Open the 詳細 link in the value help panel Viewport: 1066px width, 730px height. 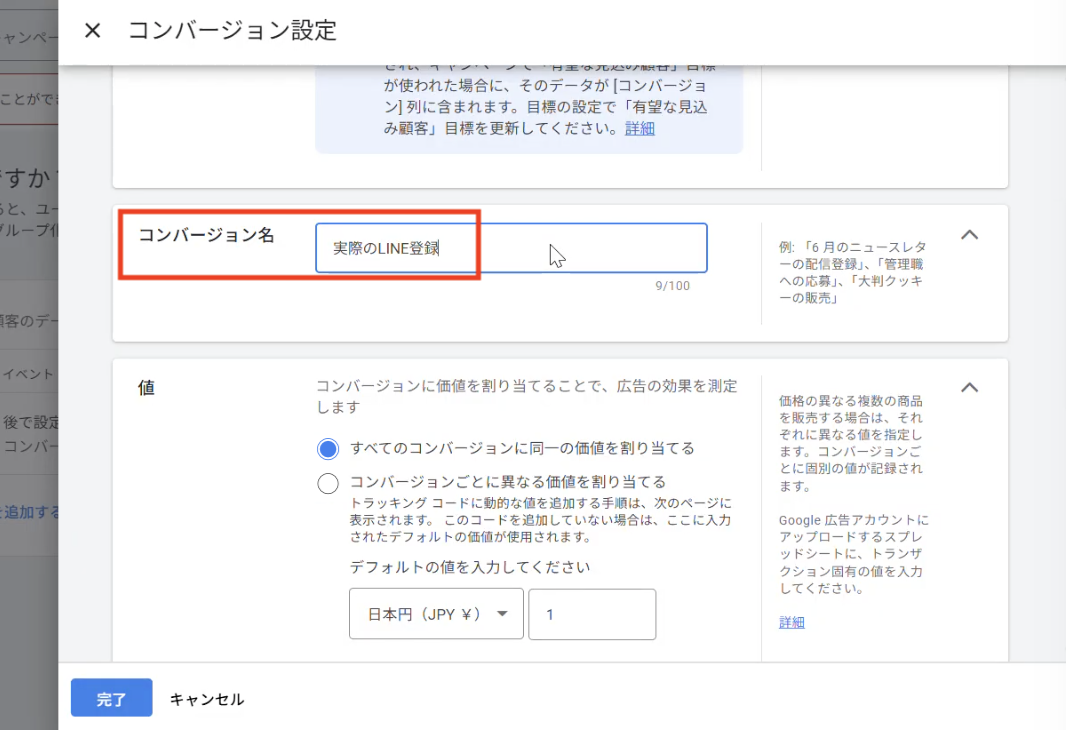point(791,622)
